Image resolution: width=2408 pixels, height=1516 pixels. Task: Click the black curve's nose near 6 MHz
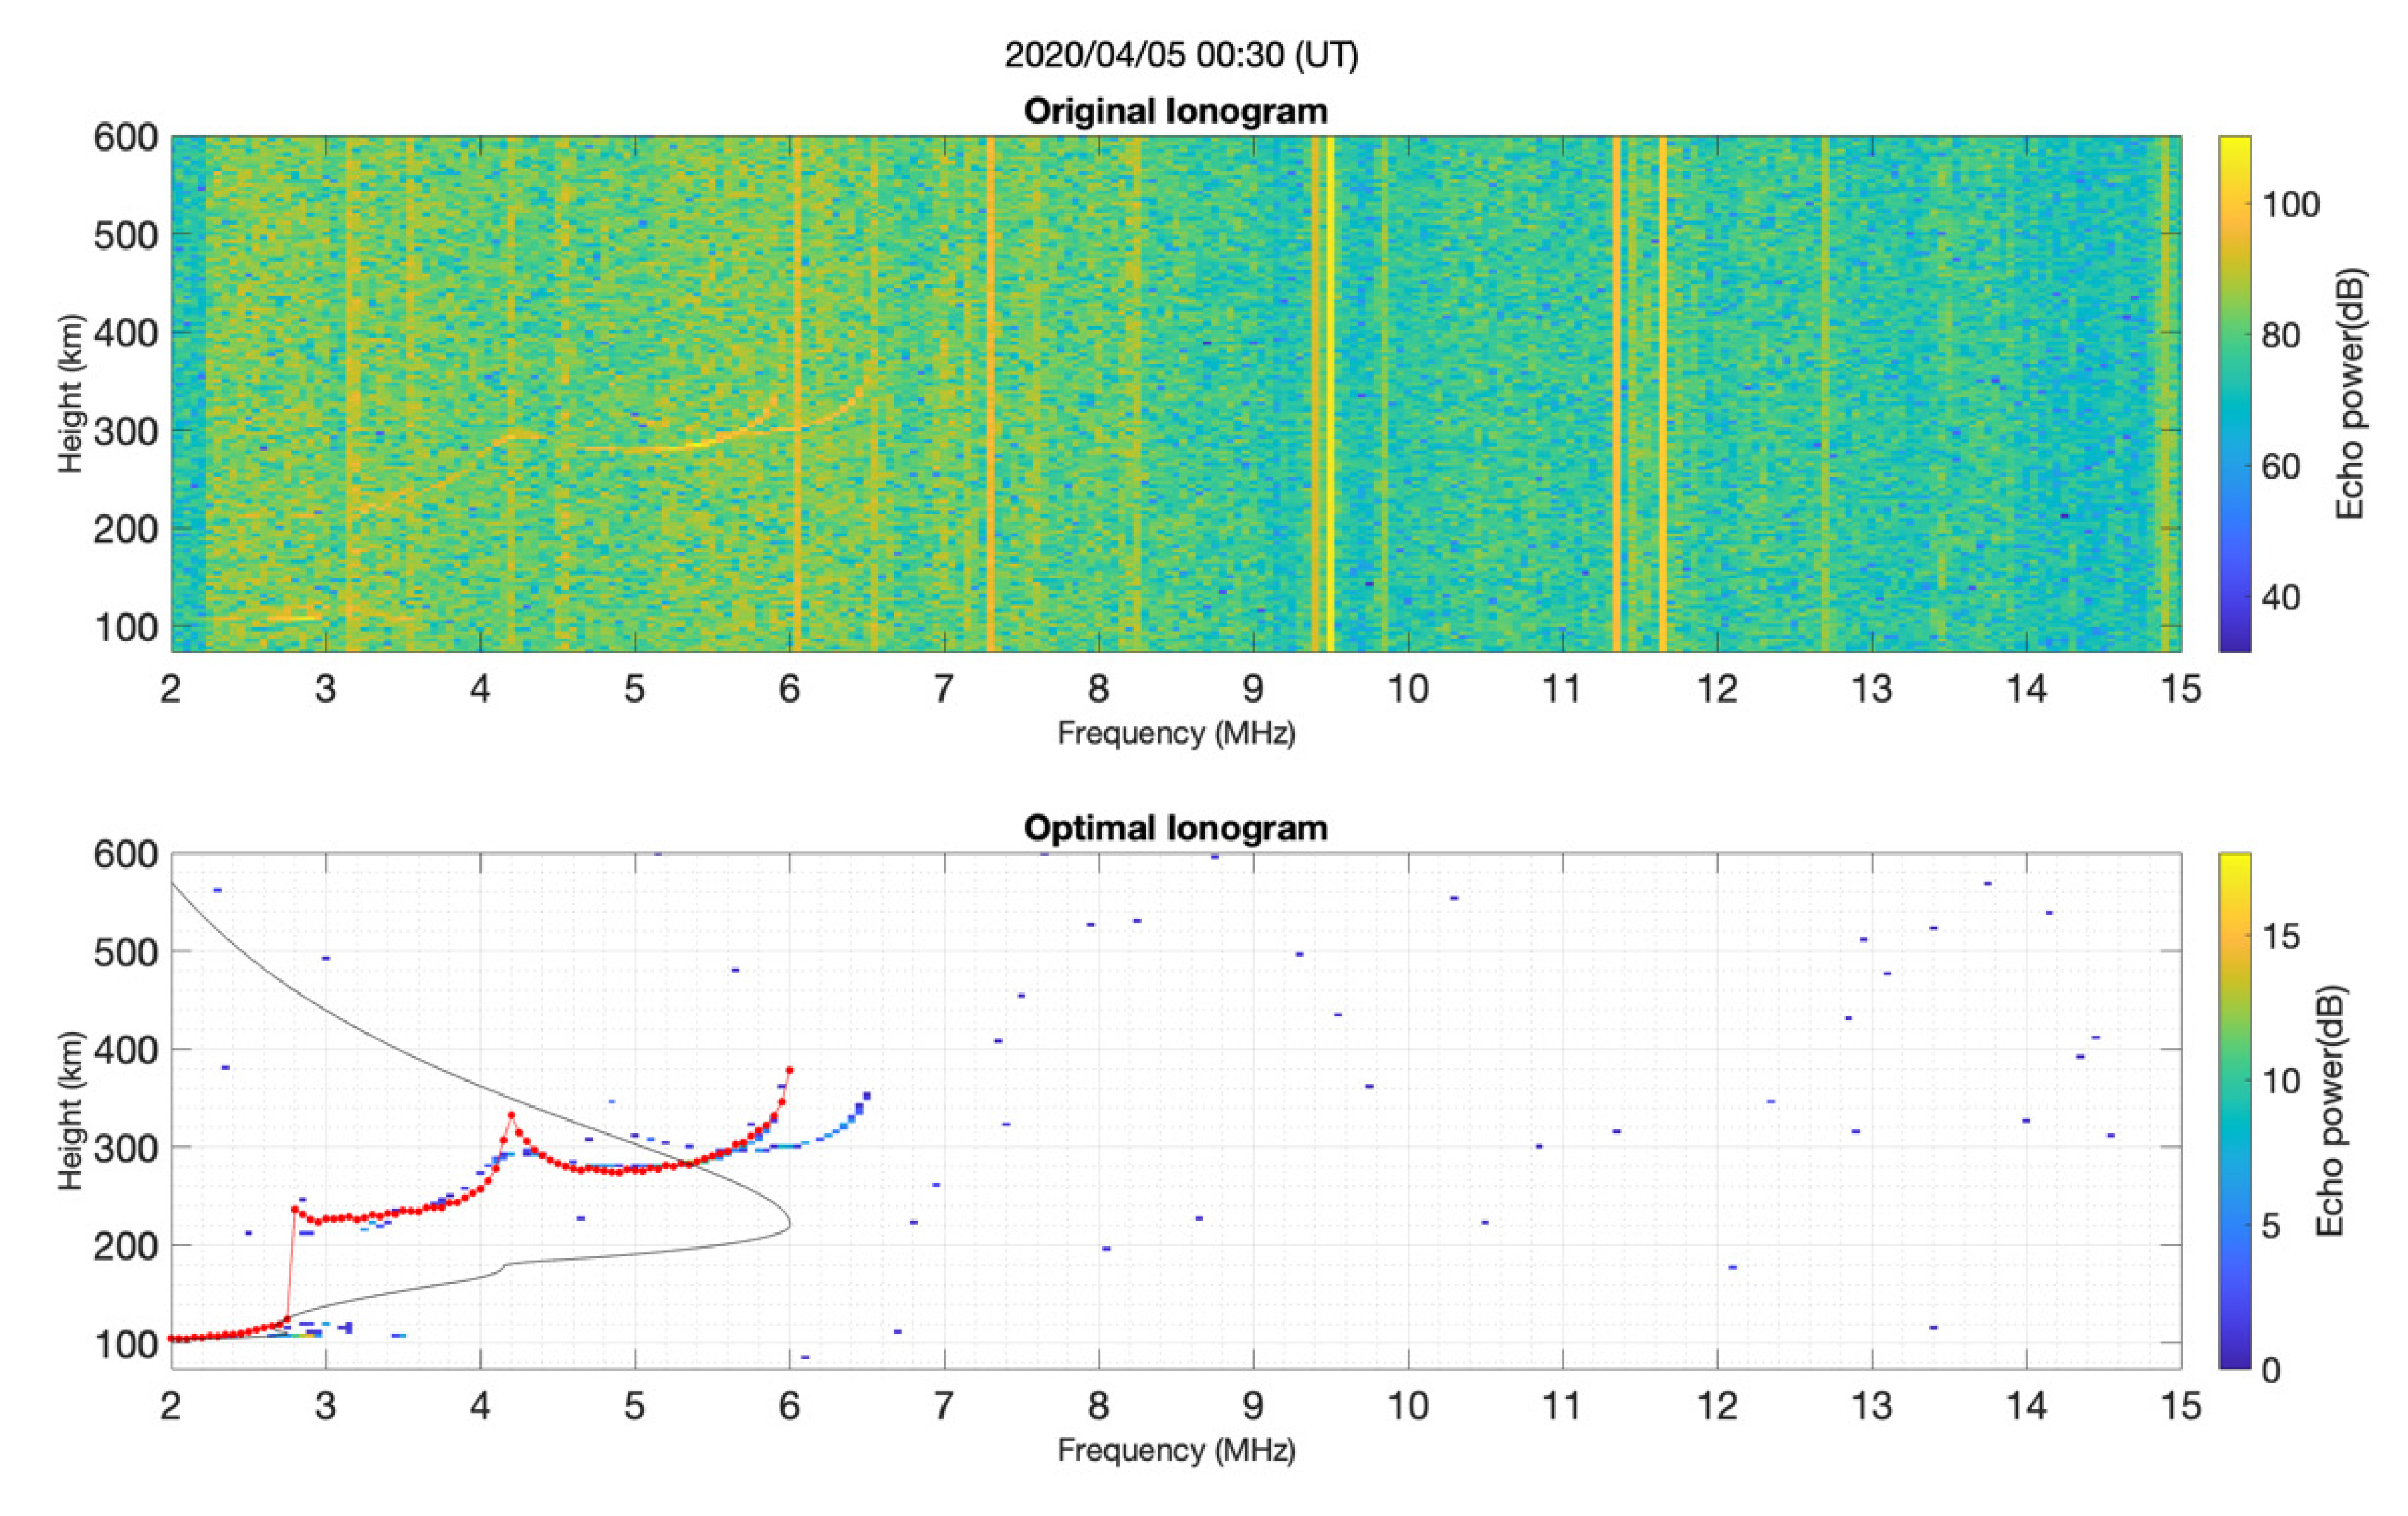789,1224
